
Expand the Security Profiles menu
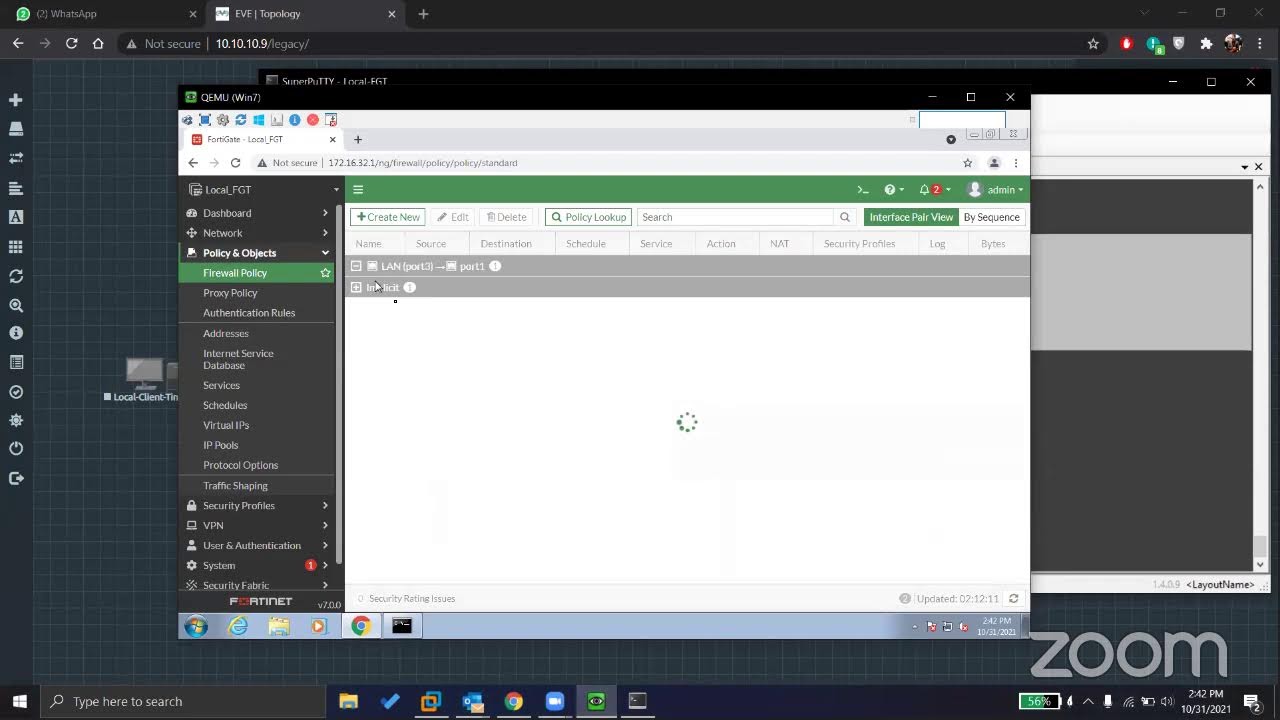coord(257,506)
